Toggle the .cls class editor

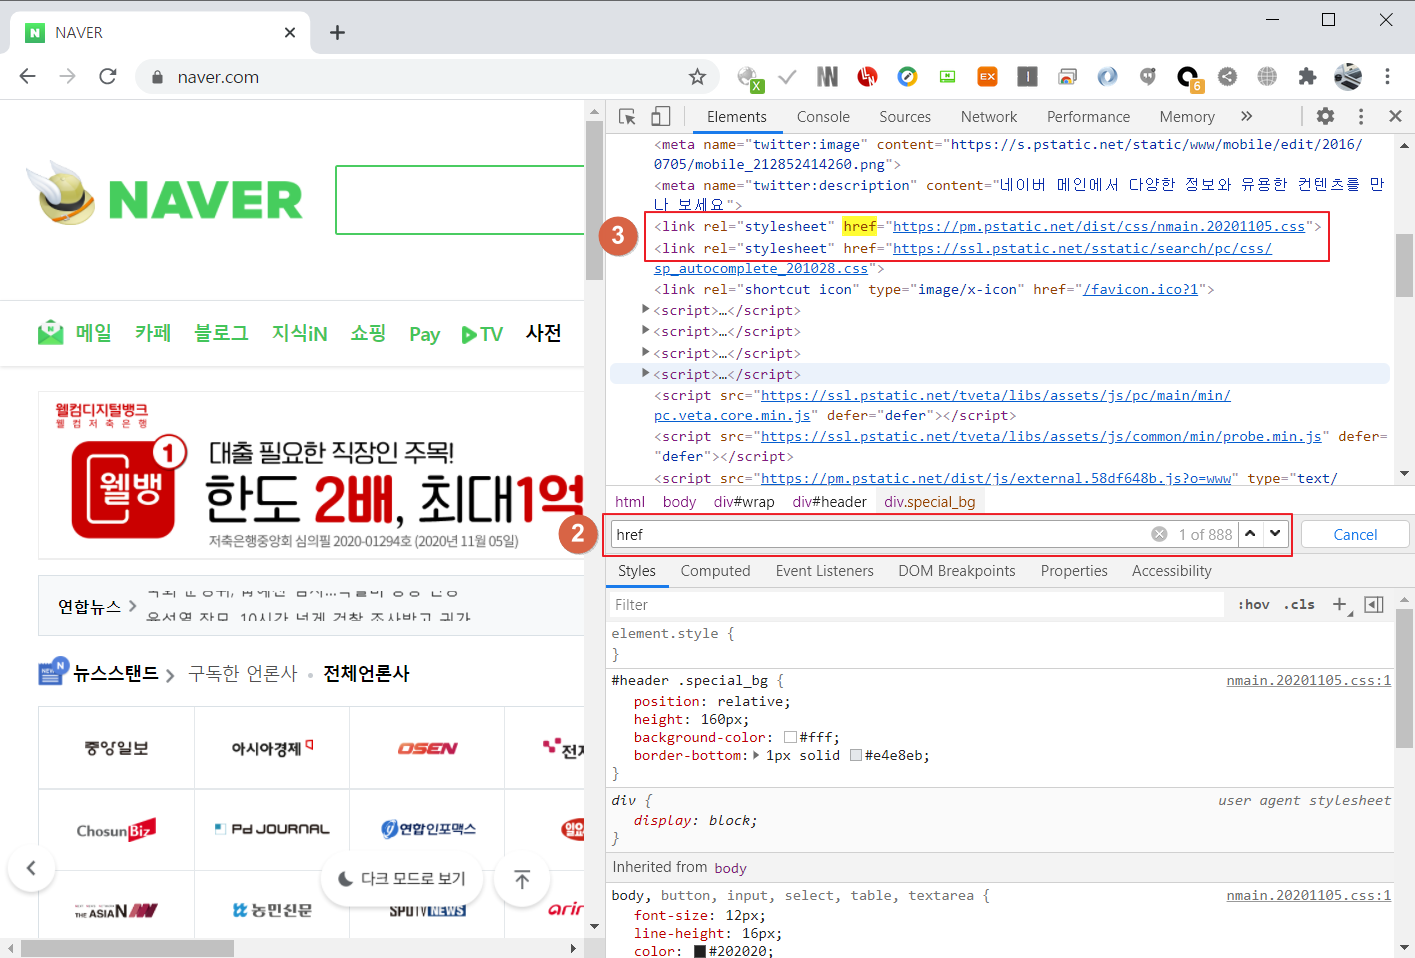tap(1299, 604)
